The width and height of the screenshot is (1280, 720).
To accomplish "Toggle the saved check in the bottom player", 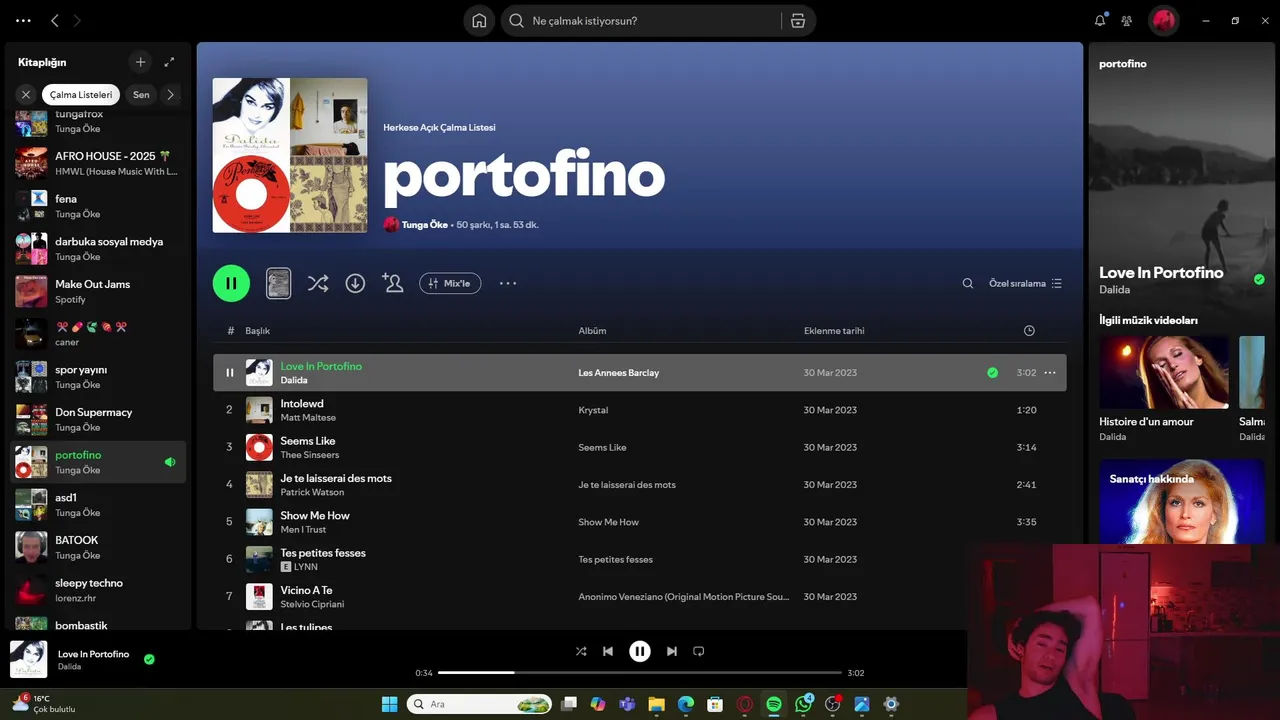I will click(149, 660).
